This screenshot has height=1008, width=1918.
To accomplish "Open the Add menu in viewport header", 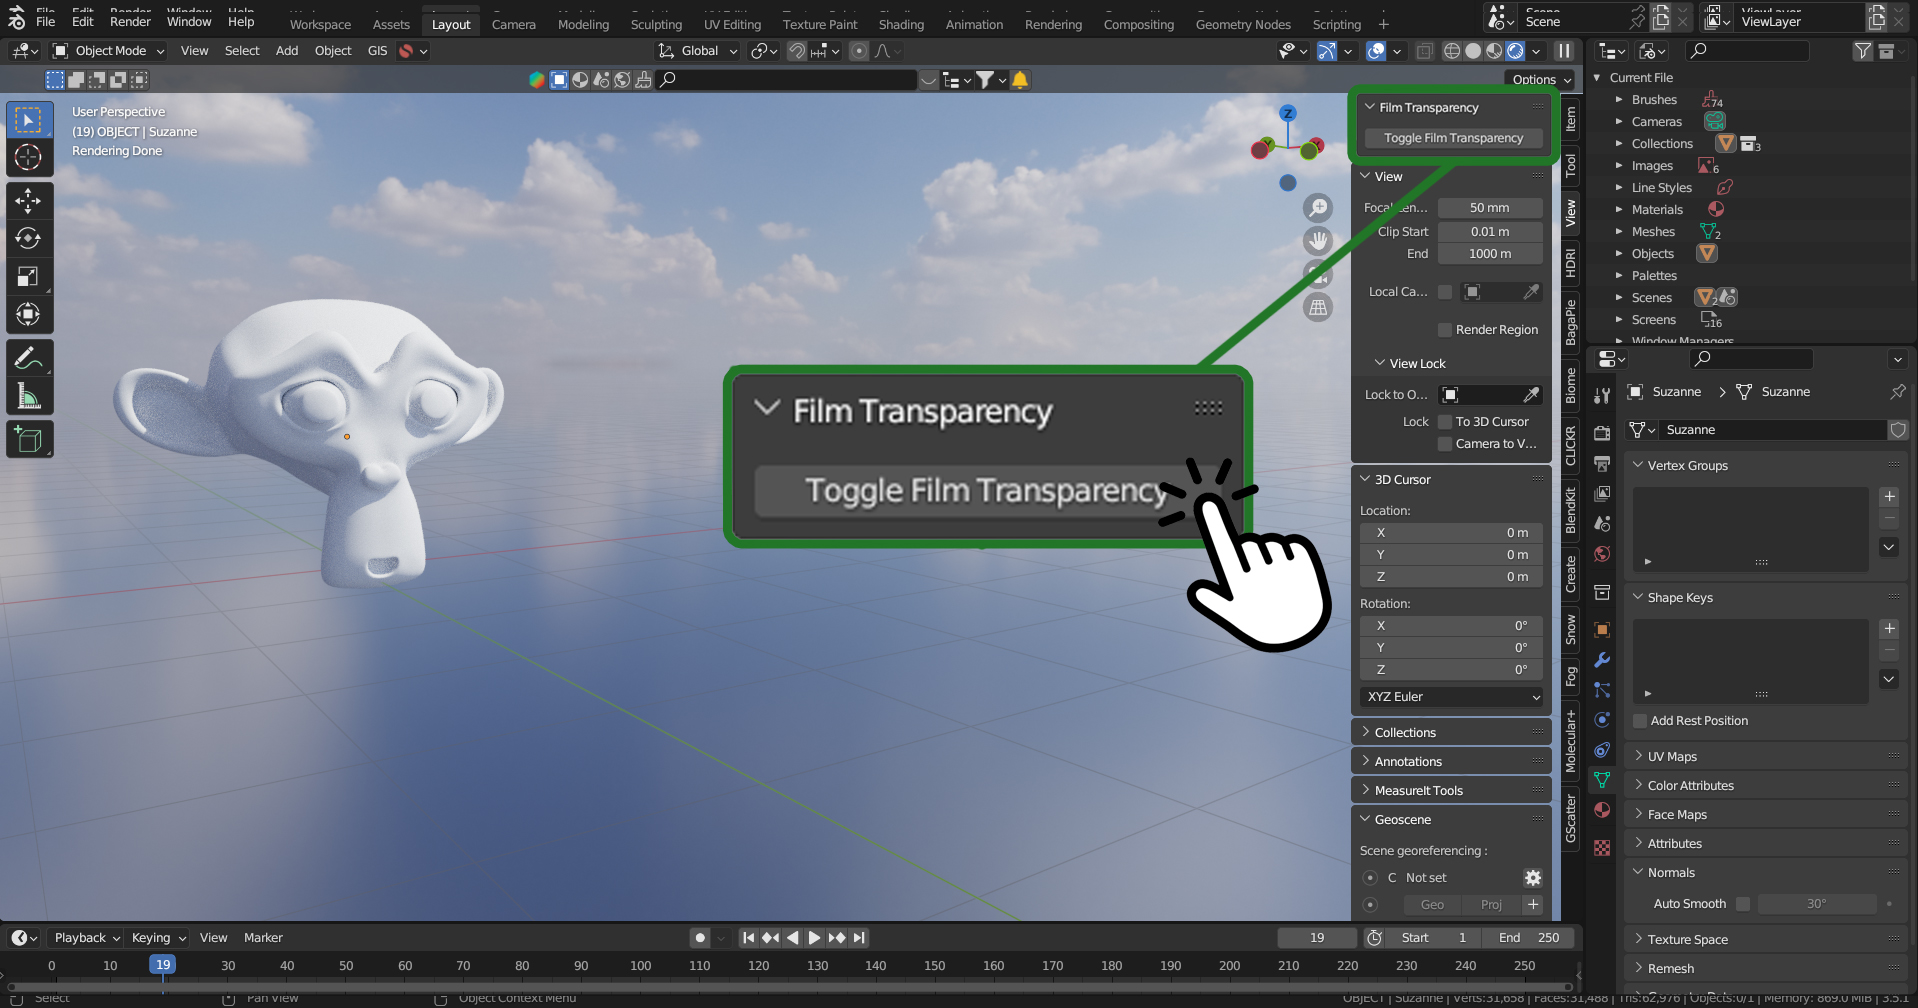I will (x=287, y=51).
